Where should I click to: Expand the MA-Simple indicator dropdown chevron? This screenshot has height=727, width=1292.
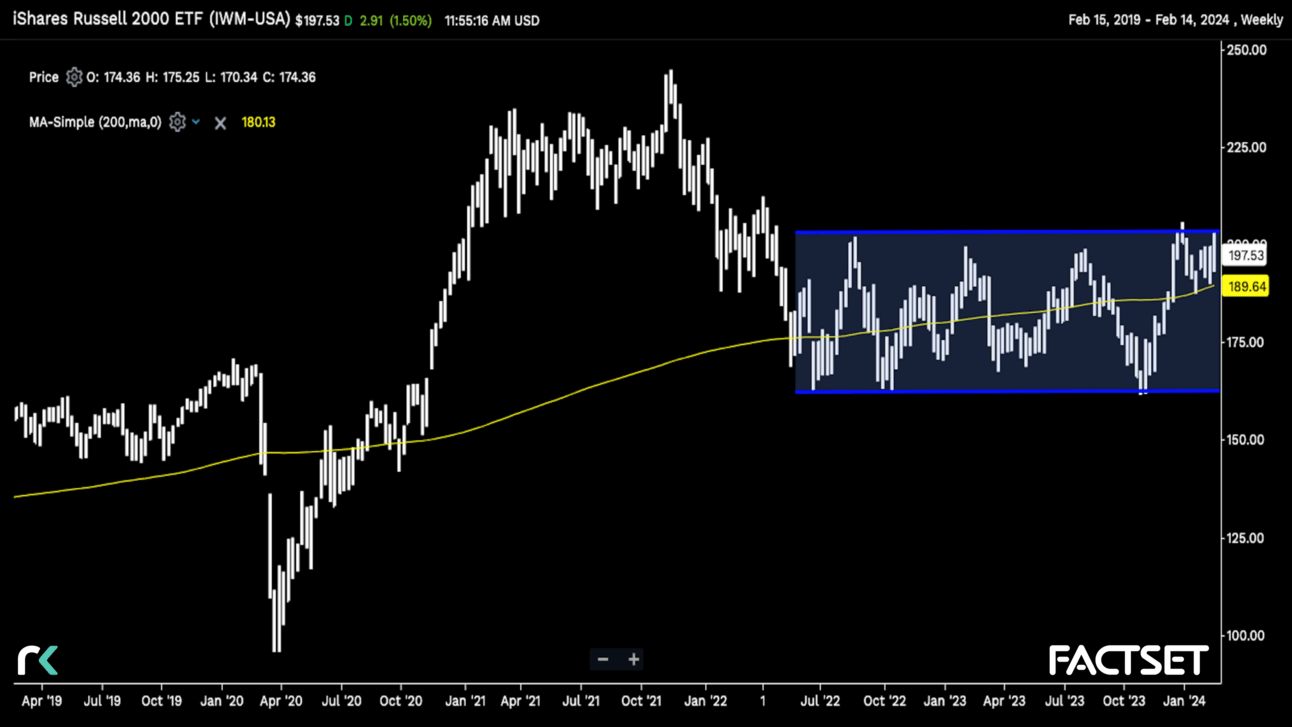click(196, 122)
